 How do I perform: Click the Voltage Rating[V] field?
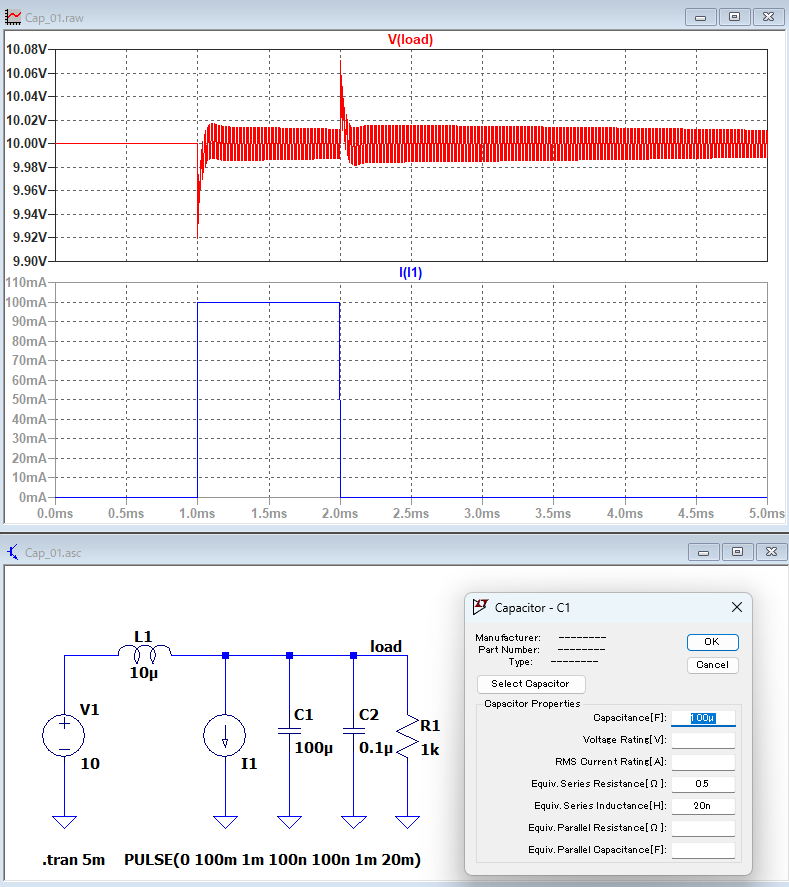point(702,740)
